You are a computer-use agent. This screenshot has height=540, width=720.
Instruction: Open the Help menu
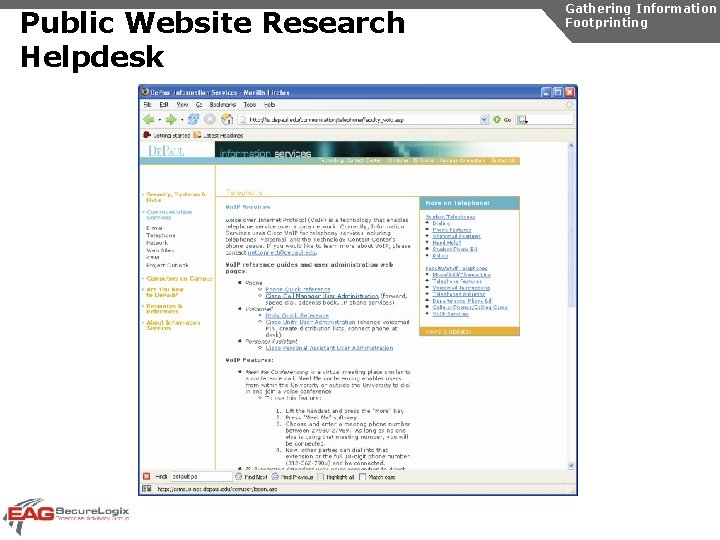(270, 105)
